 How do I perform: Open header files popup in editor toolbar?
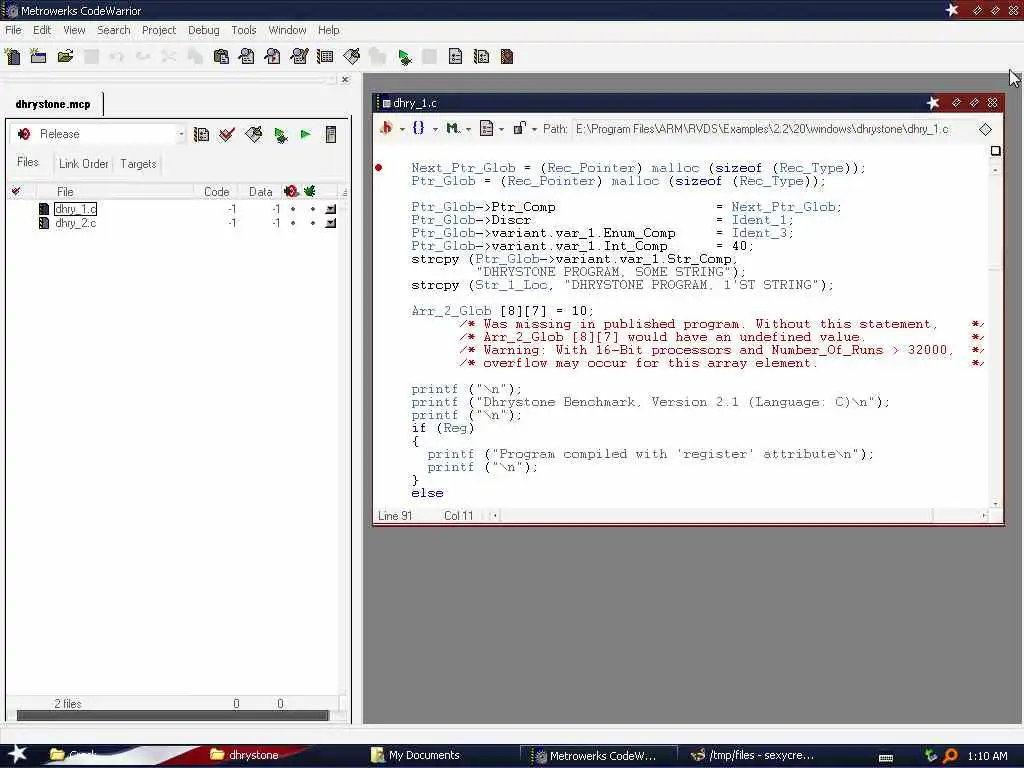pyautogui.click(x=386, y=128)
